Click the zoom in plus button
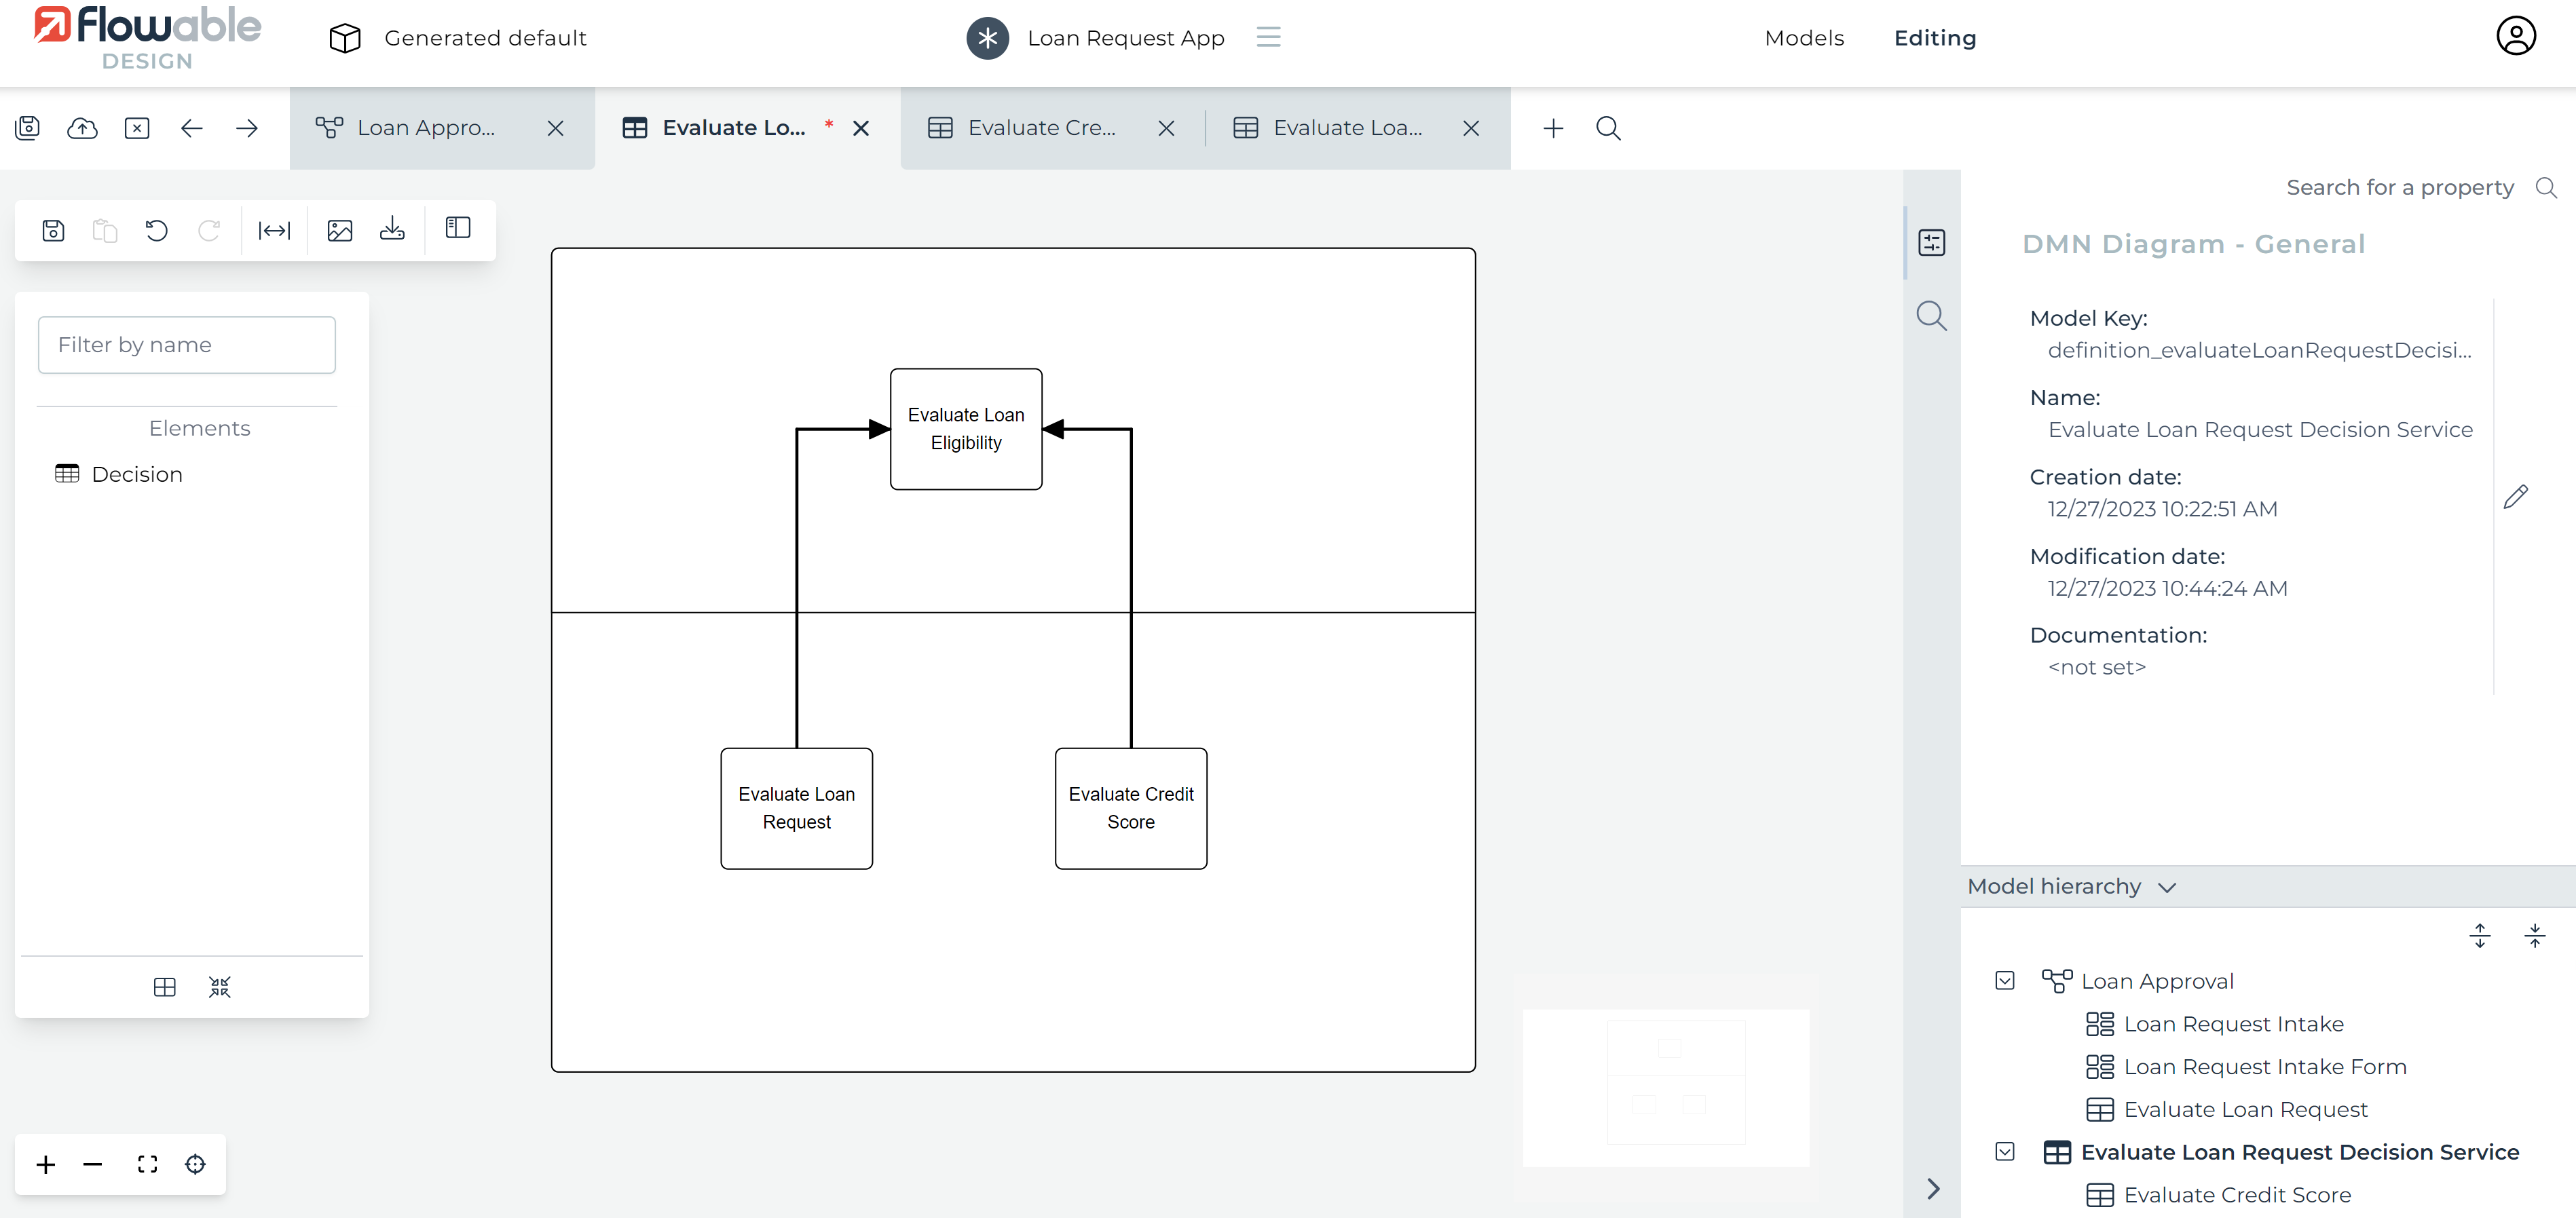Screen dimensions: 2576x1218 (46, 1164)
